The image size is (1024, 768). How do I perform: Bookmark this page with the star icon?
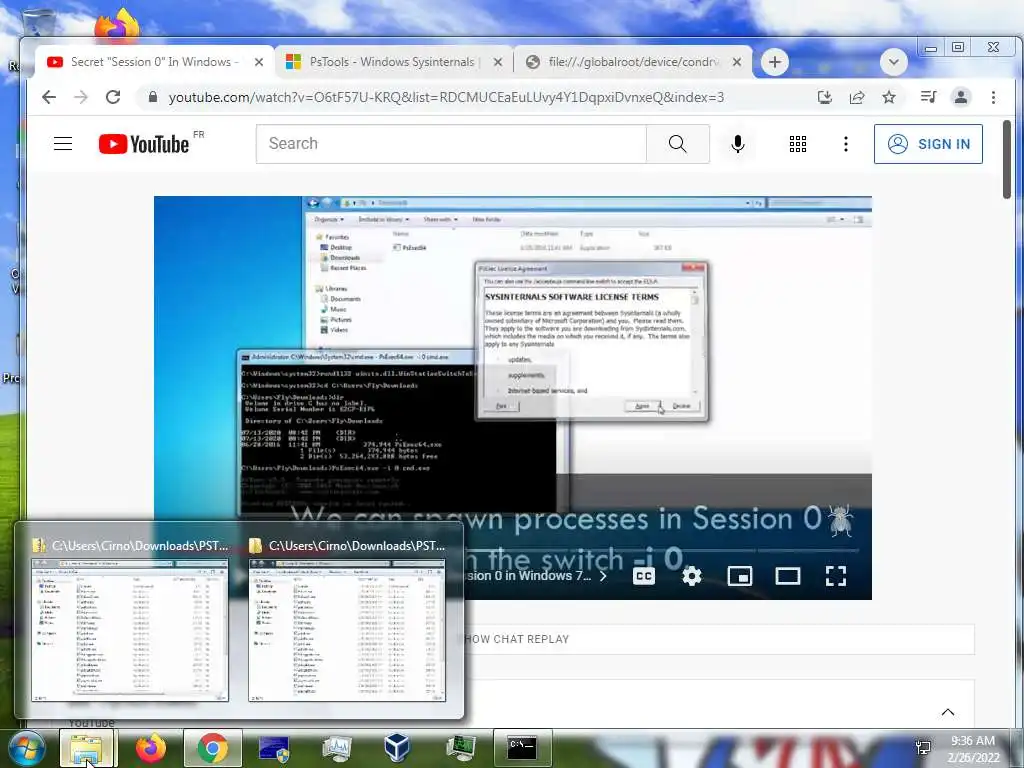(x=889, y=97)
